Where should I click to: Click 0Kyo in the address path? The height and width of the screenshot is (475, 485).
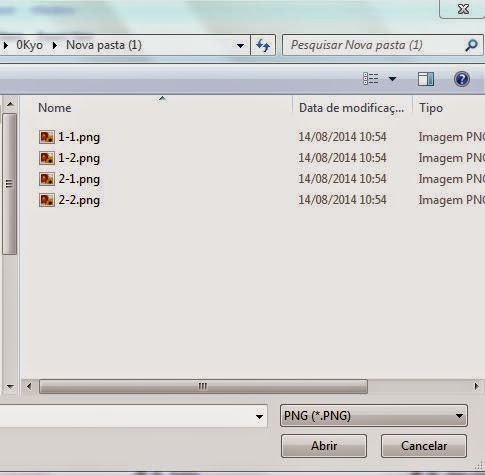click(29, 45)
